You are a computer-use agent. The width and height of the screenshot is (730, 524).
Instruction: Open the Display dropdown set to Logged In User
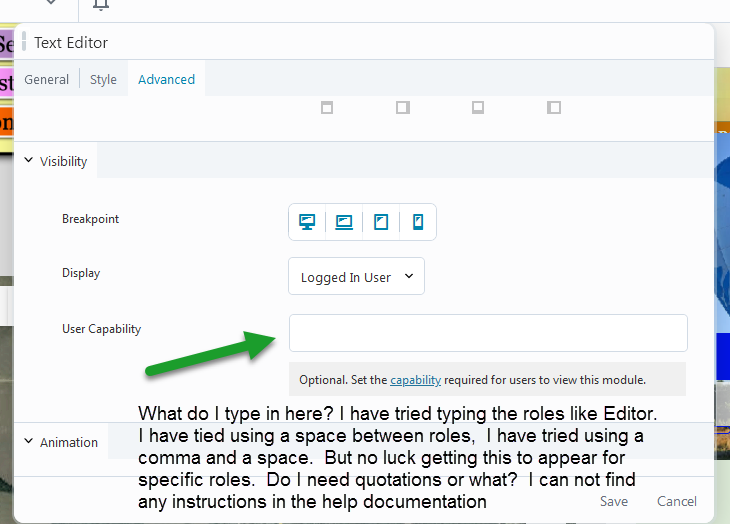point(356,277)
